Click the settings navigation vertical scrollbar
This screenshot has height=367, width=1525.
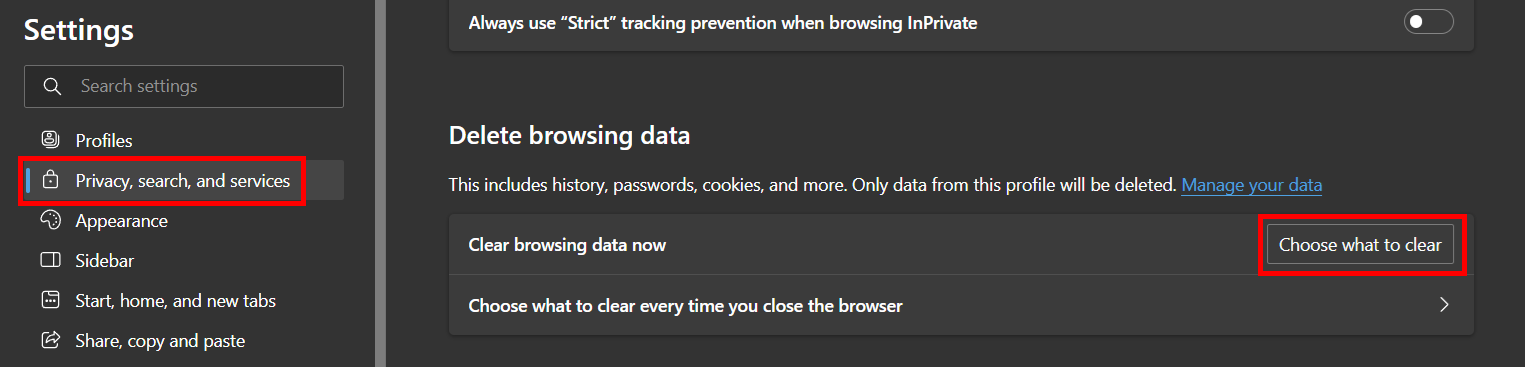380,183
